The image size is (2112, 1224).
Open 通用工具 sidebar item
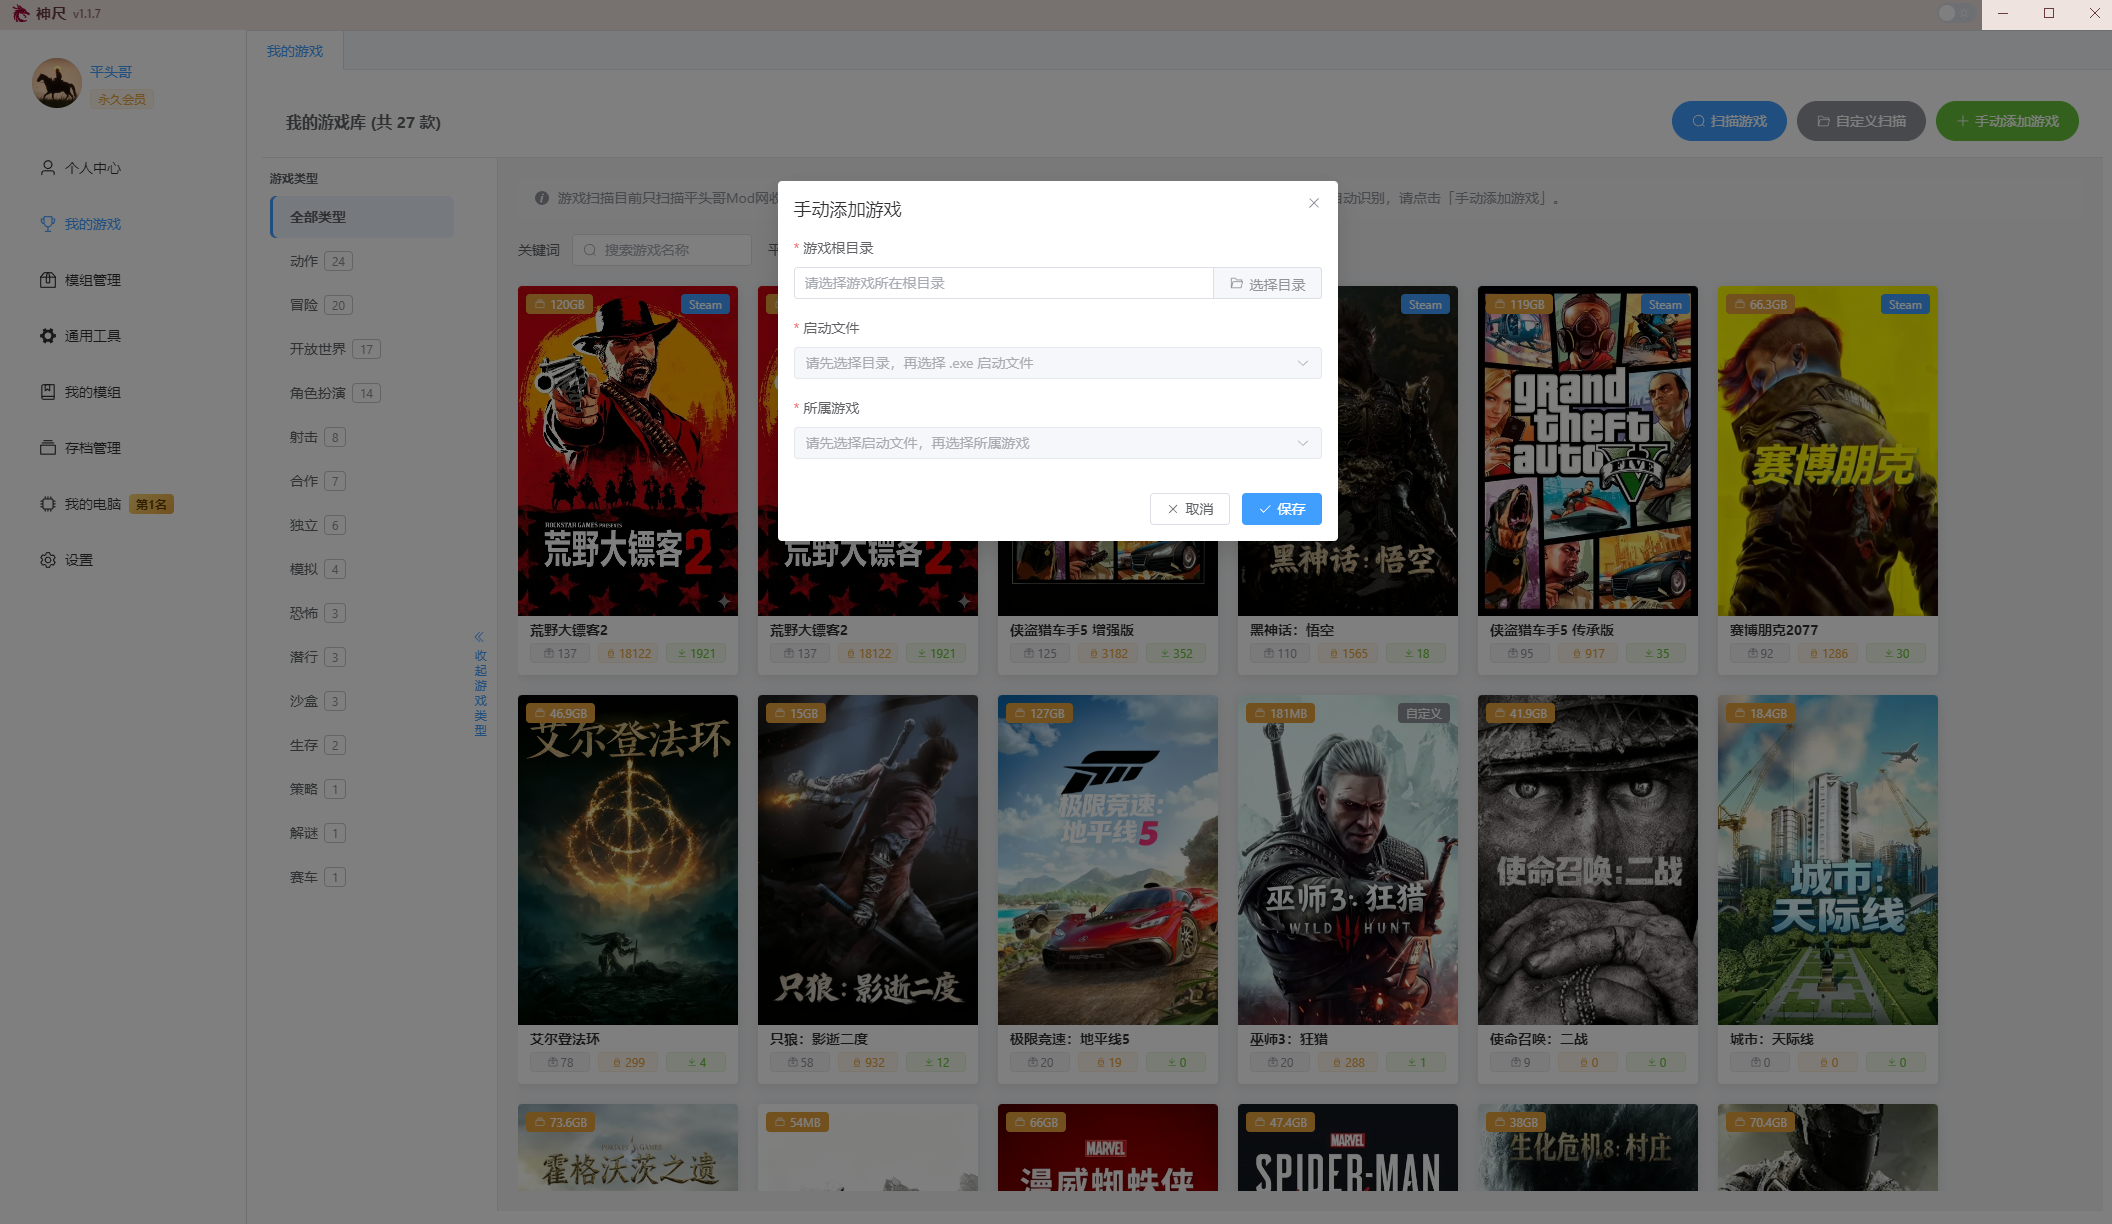[x=80, y=336]
